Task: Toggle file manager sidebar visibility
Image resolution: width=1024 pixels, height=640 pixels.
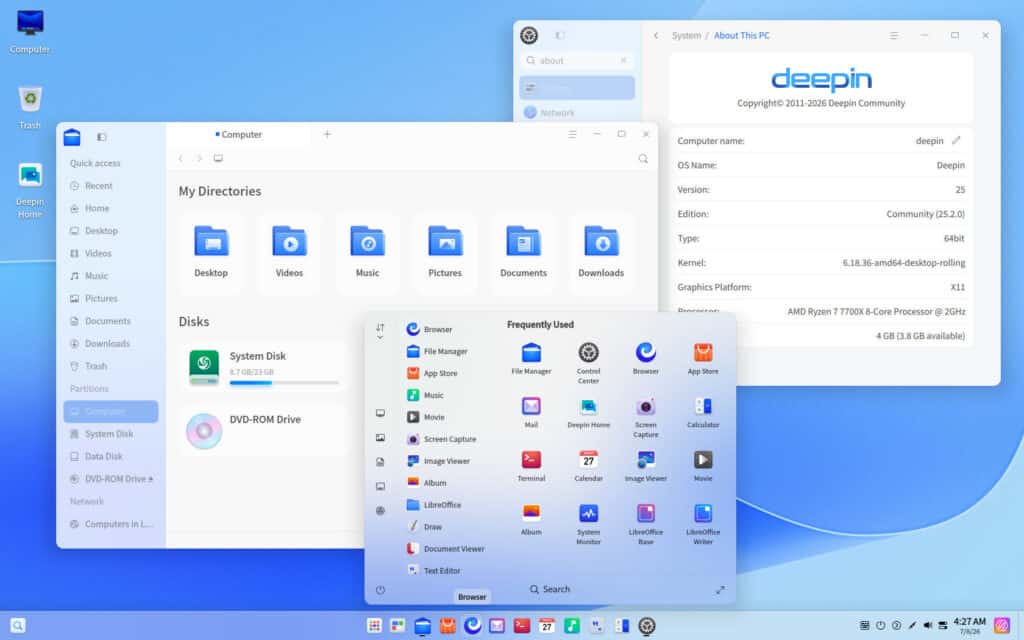Action: pos(101,137)
